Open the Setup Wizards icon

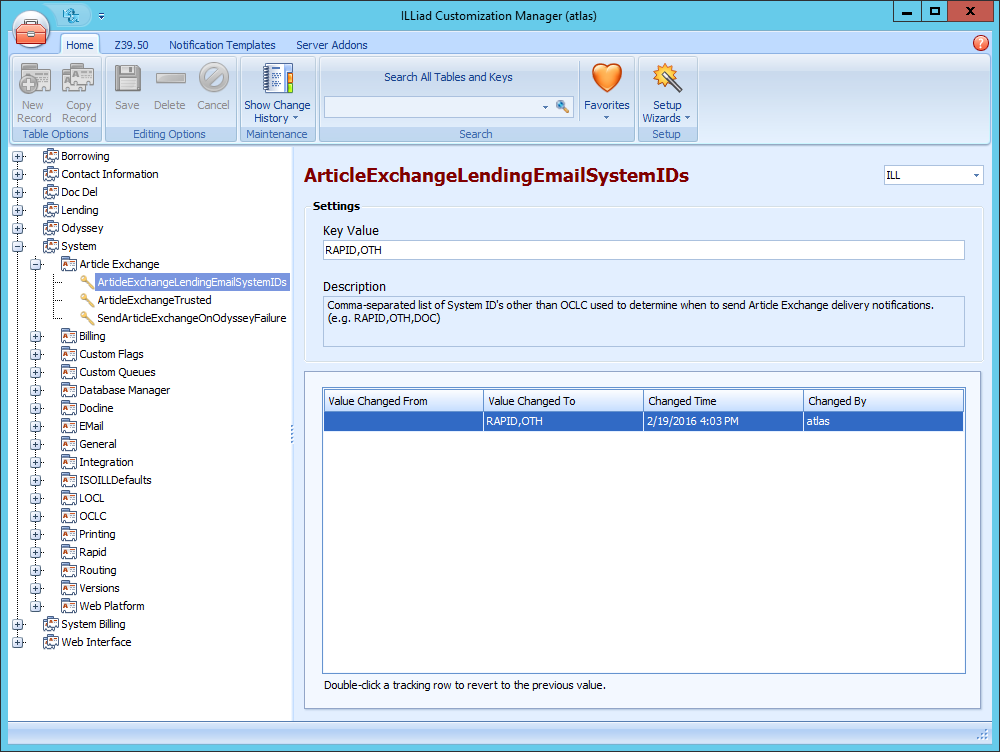coord(666,79)
